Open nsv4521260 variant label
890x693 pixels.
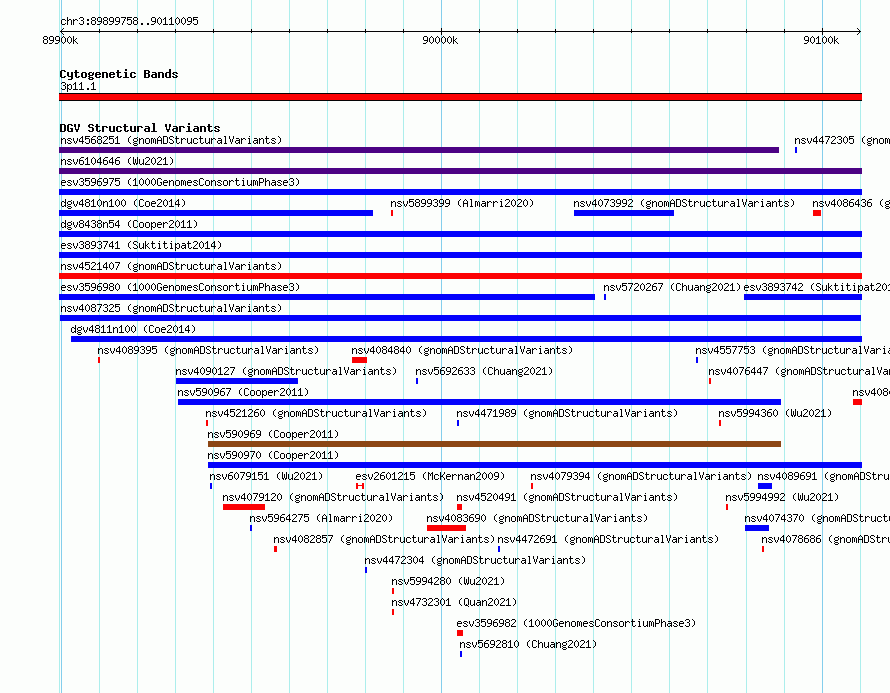(316, 413)
